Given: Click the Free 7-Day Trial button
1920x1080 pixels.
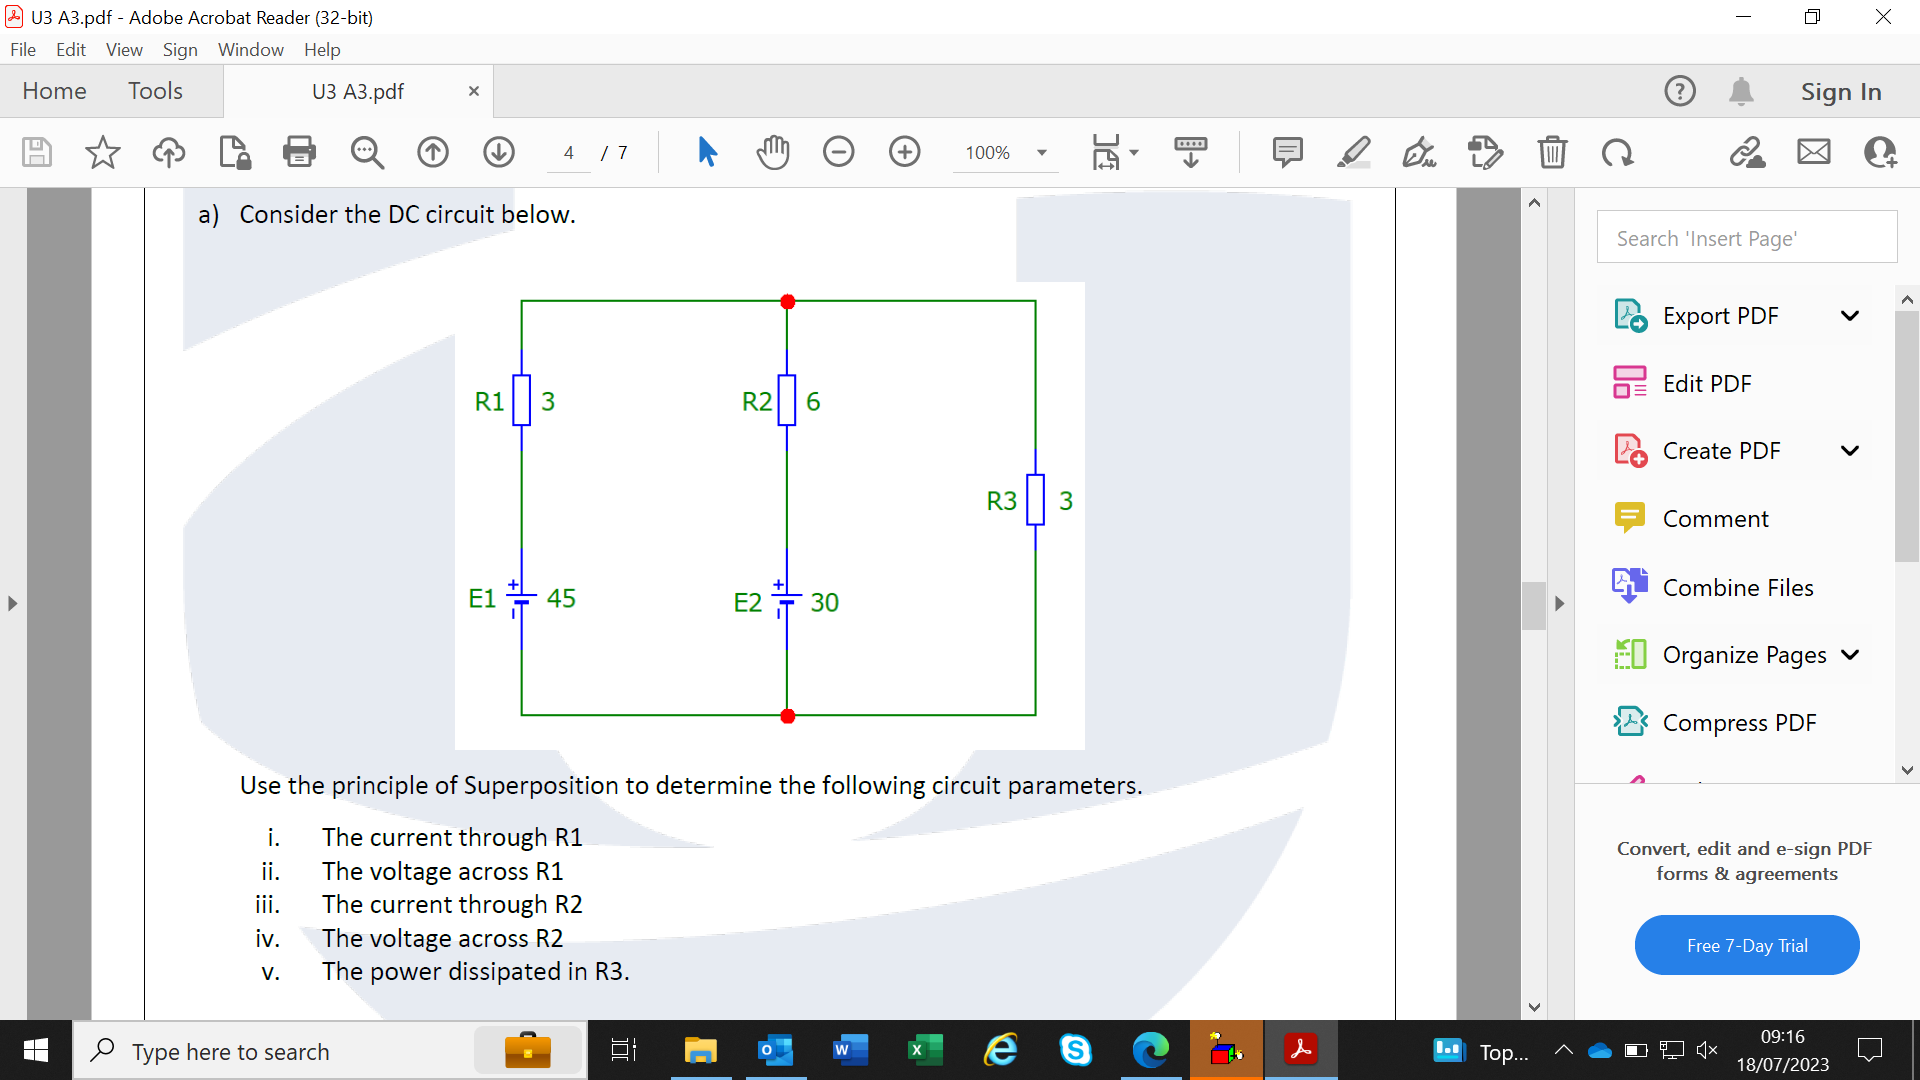Looking at the screenshot, I should point(1746,945).
